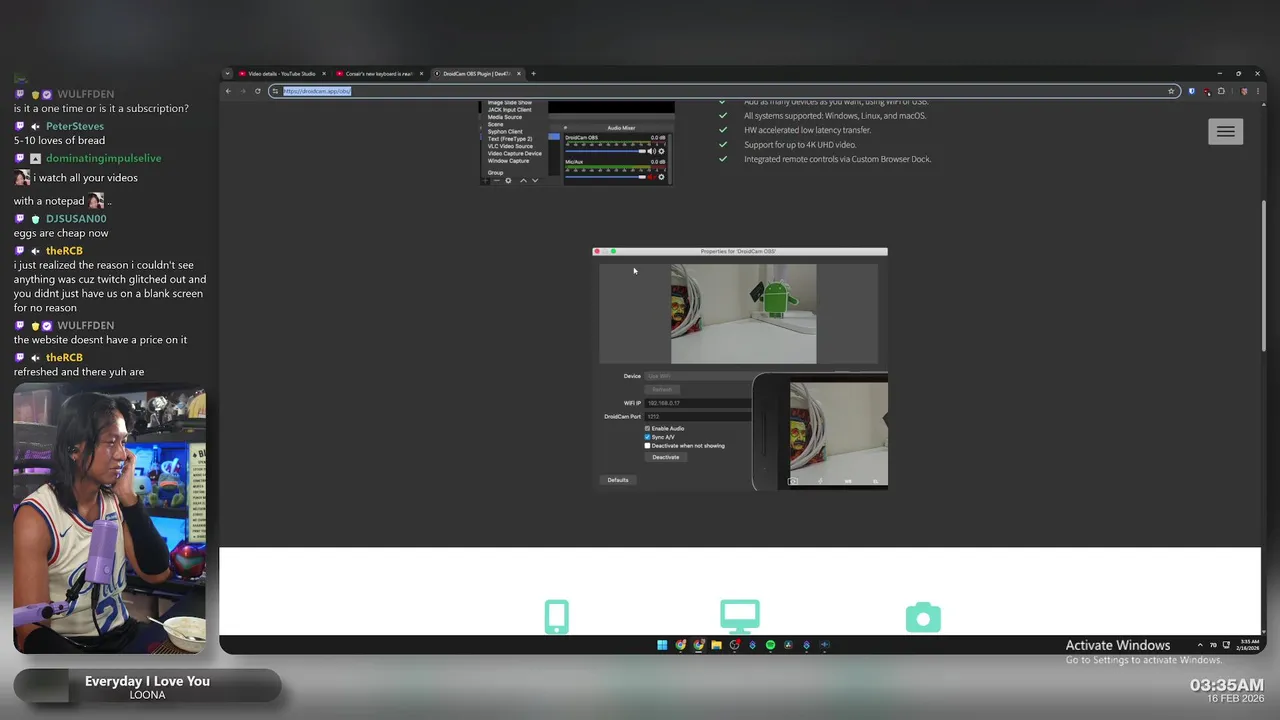
Task: Click chat username DJSUSAN00
Action: point(76,218)
